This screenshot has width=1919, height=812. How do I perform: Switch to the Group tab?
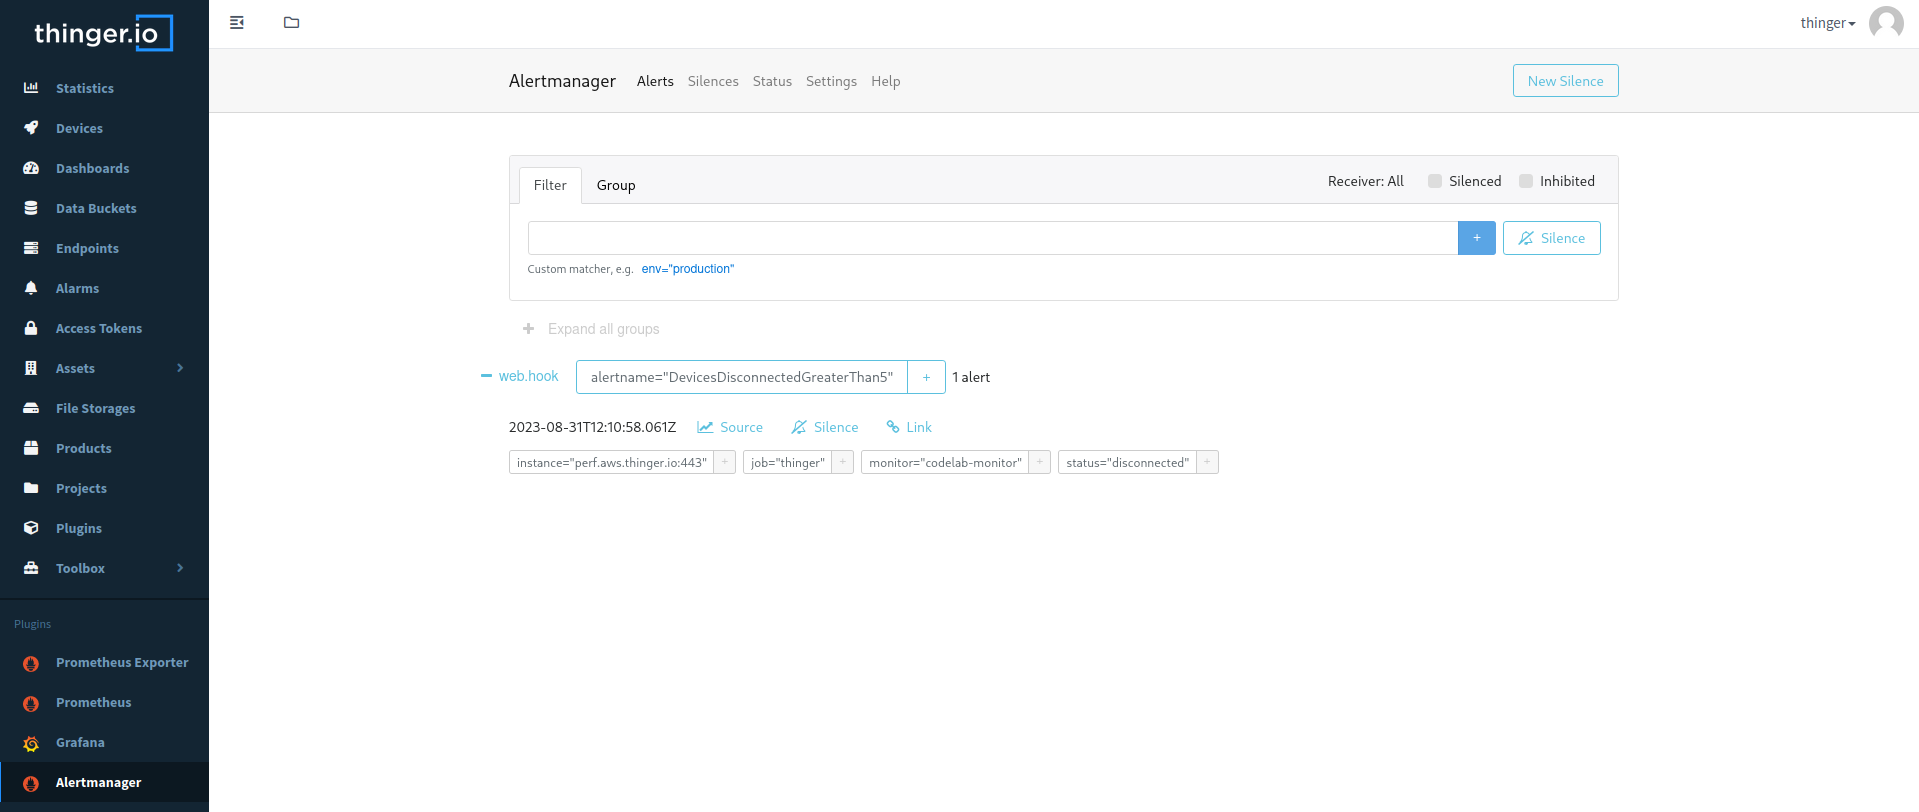(x=616, y=185)
